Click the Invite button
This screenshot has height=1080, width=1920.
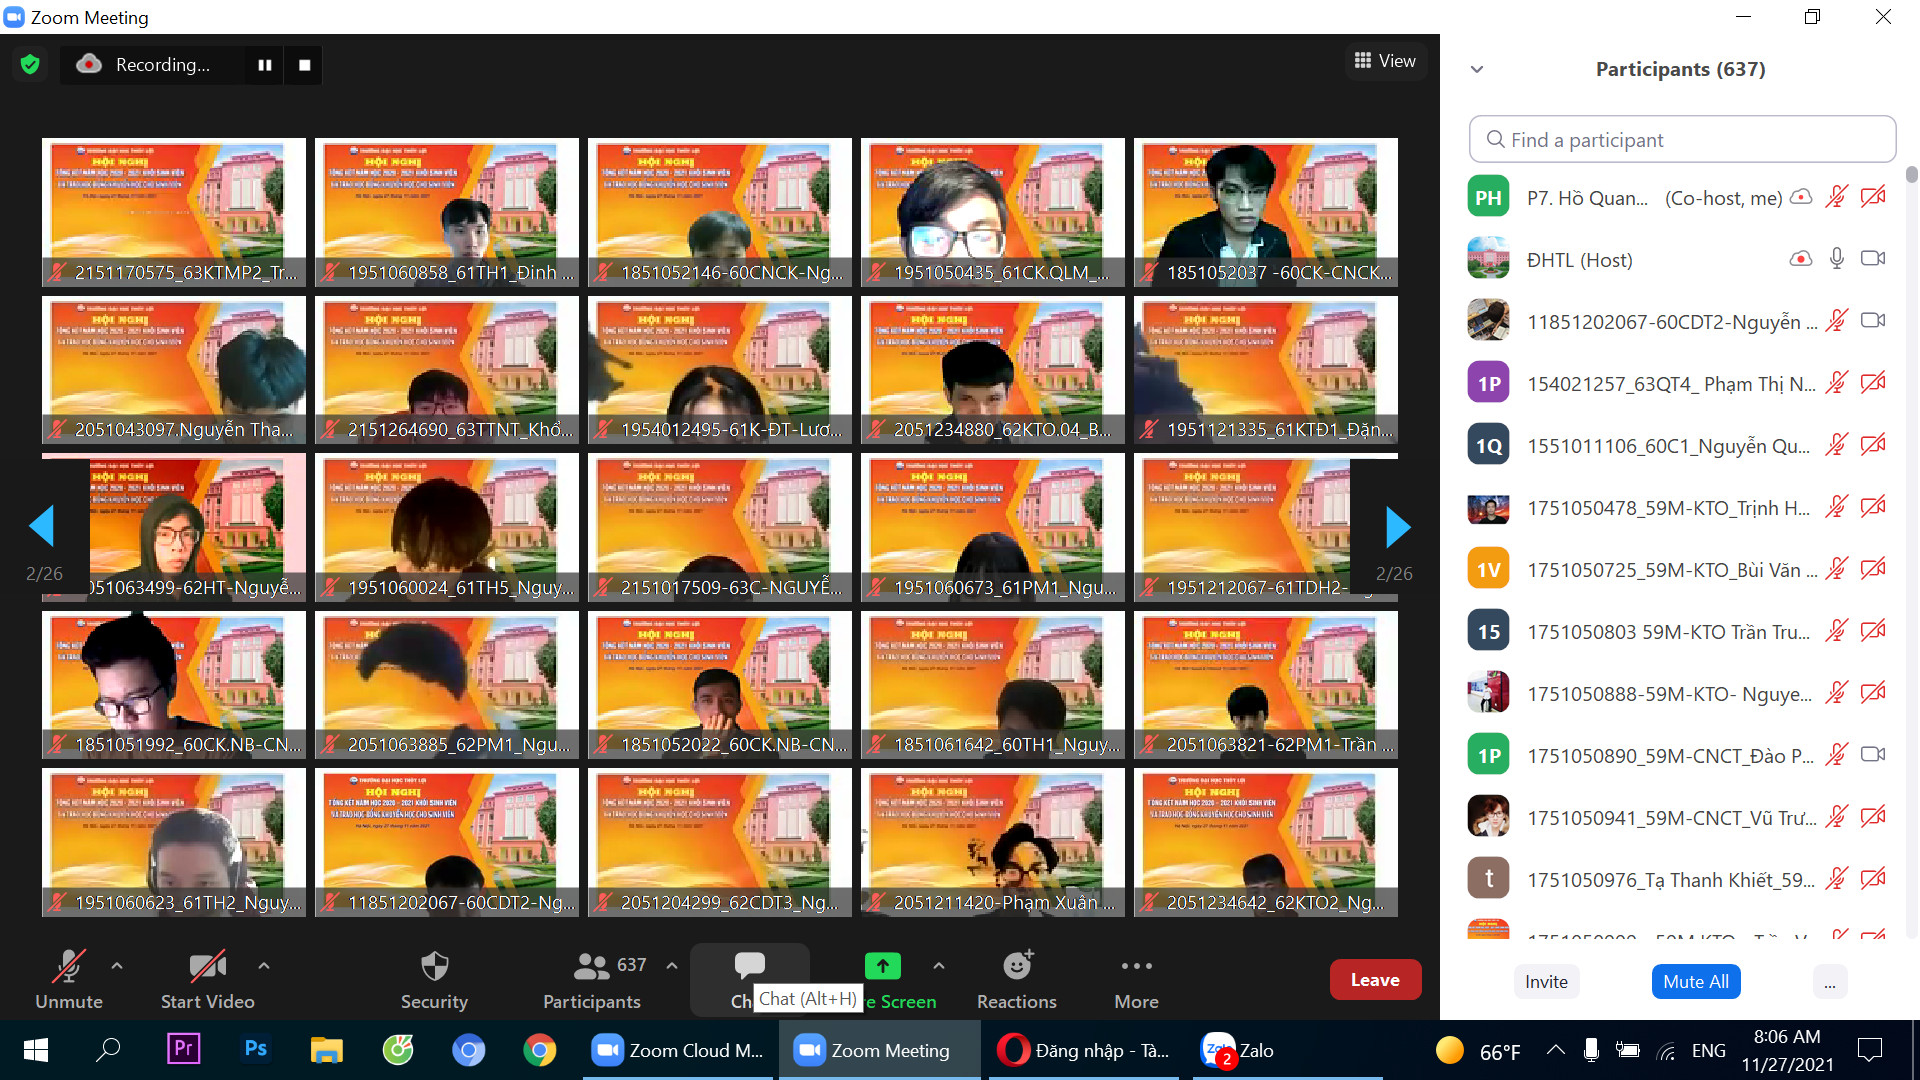coord(1546,982)
